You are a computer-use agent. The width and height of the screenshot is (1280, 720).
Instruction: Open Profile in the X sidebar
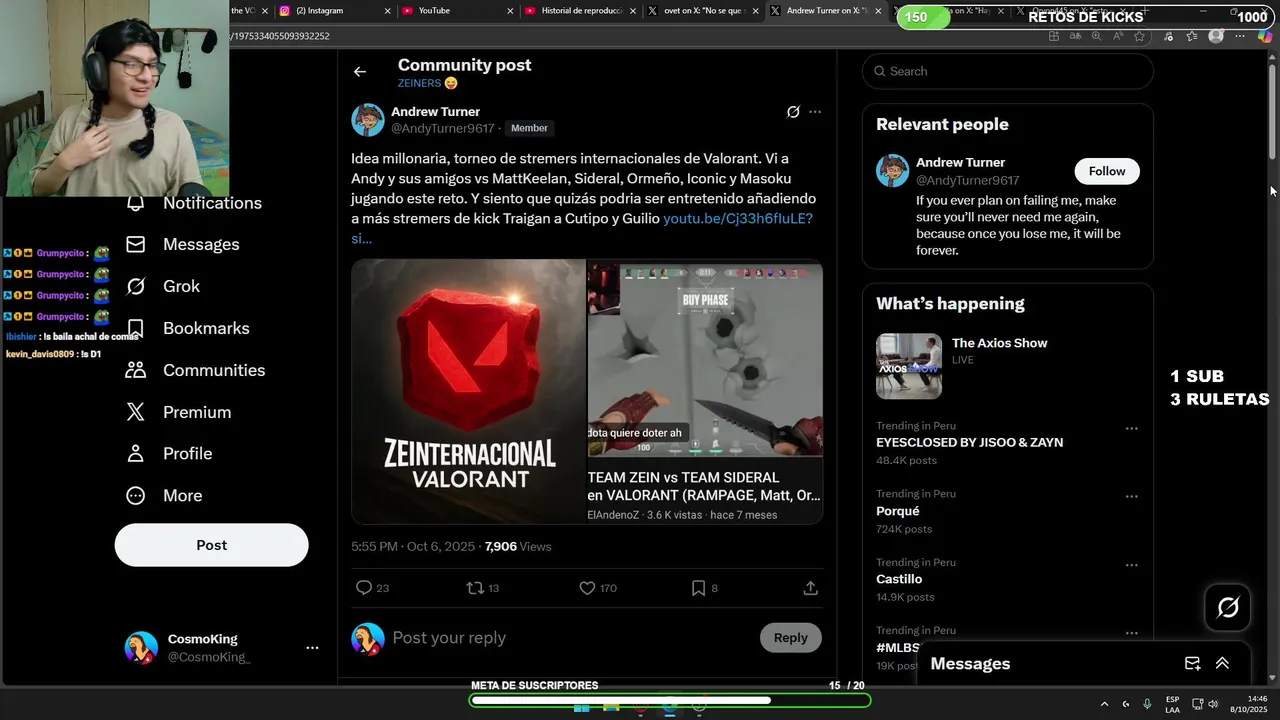click(170, 454)
